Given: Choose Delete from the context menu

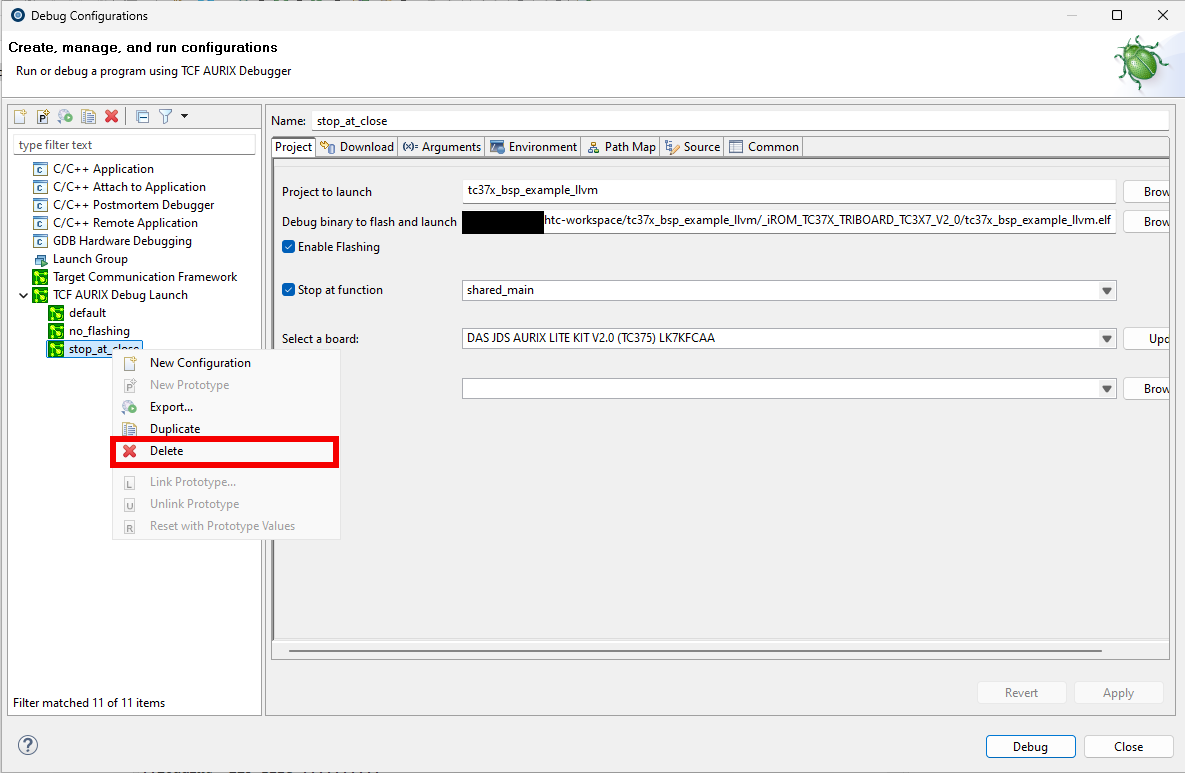Looking at the screenshot, I should [167, 451].
